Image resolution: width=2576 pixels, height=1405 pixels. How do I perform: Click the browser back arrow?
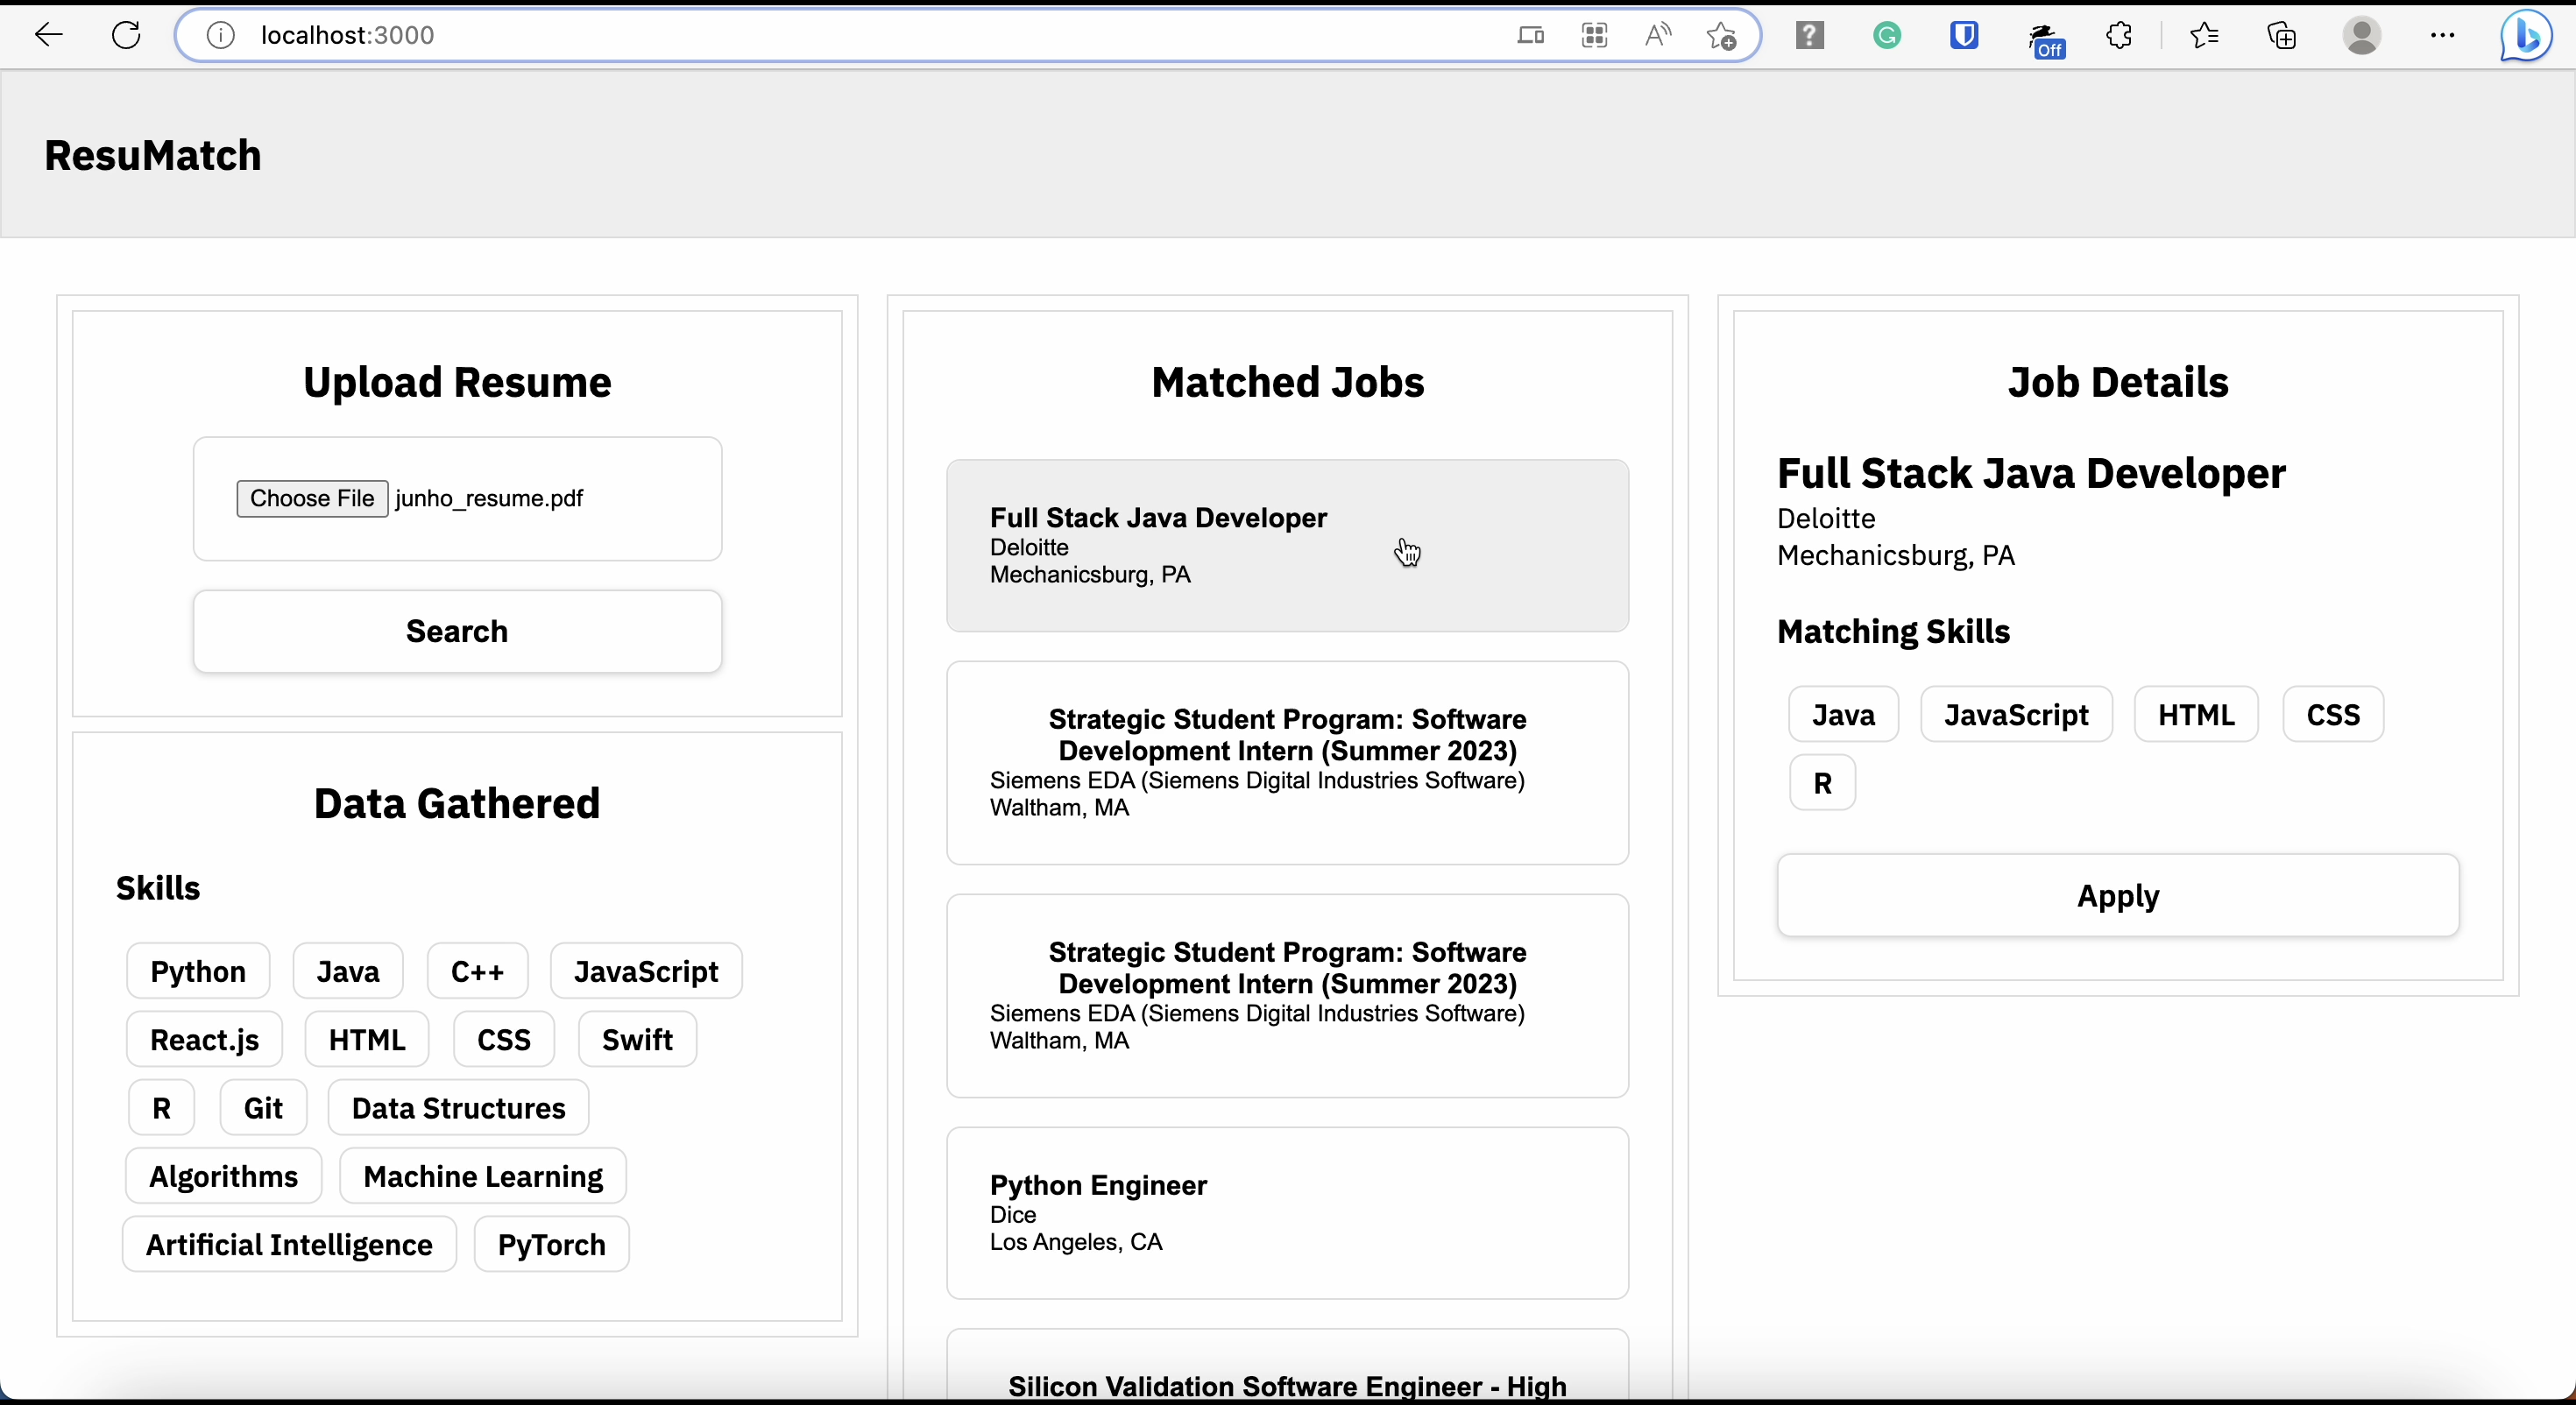(x=48, y=36)
